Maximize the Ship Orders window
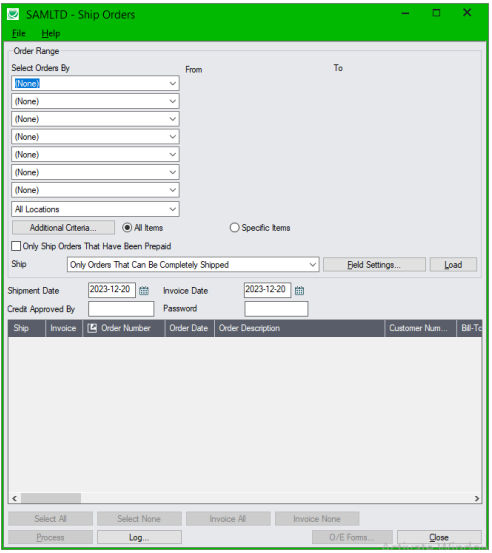 [x=436, y=13]
